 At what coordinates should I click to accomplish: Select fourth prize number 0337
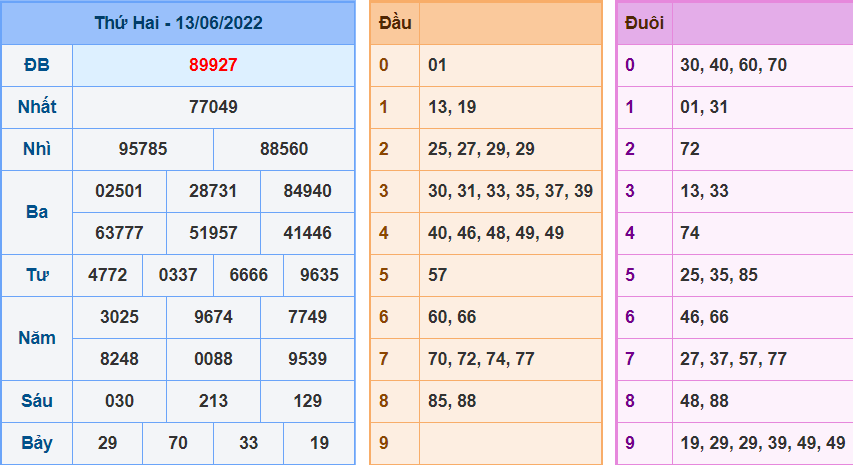tap(178, 275)
